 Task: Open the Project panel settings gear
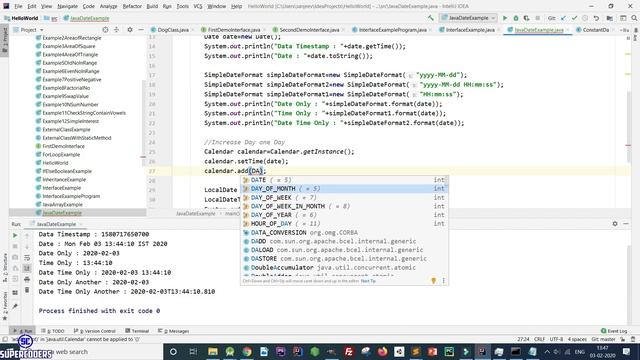point(130,30)
